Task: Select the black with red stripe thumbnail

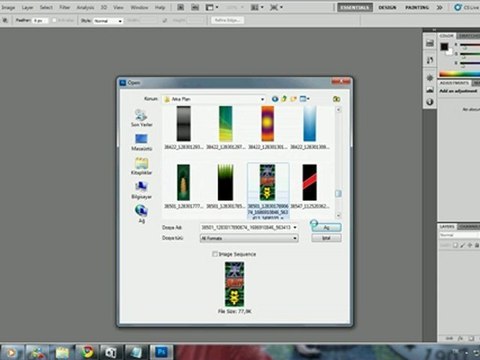Action: click(310, 182)
